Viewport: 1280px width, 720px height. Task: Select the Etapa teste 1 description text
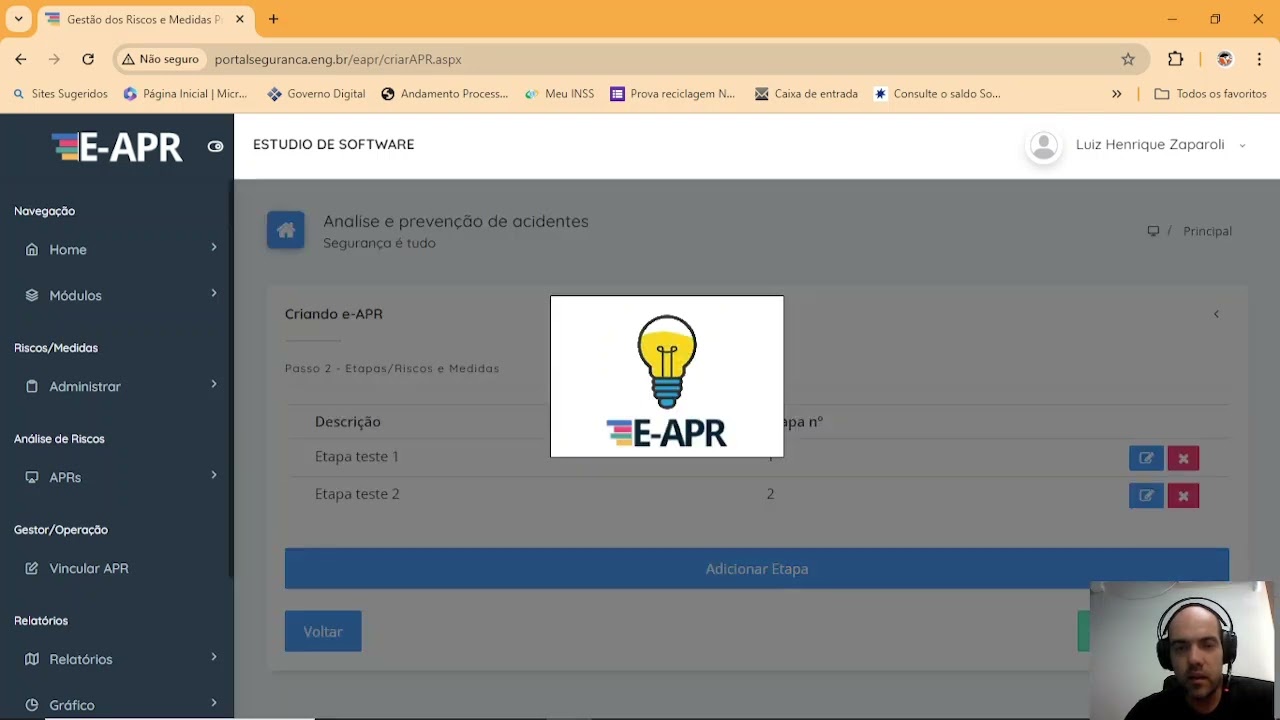[x=357, y=456]
